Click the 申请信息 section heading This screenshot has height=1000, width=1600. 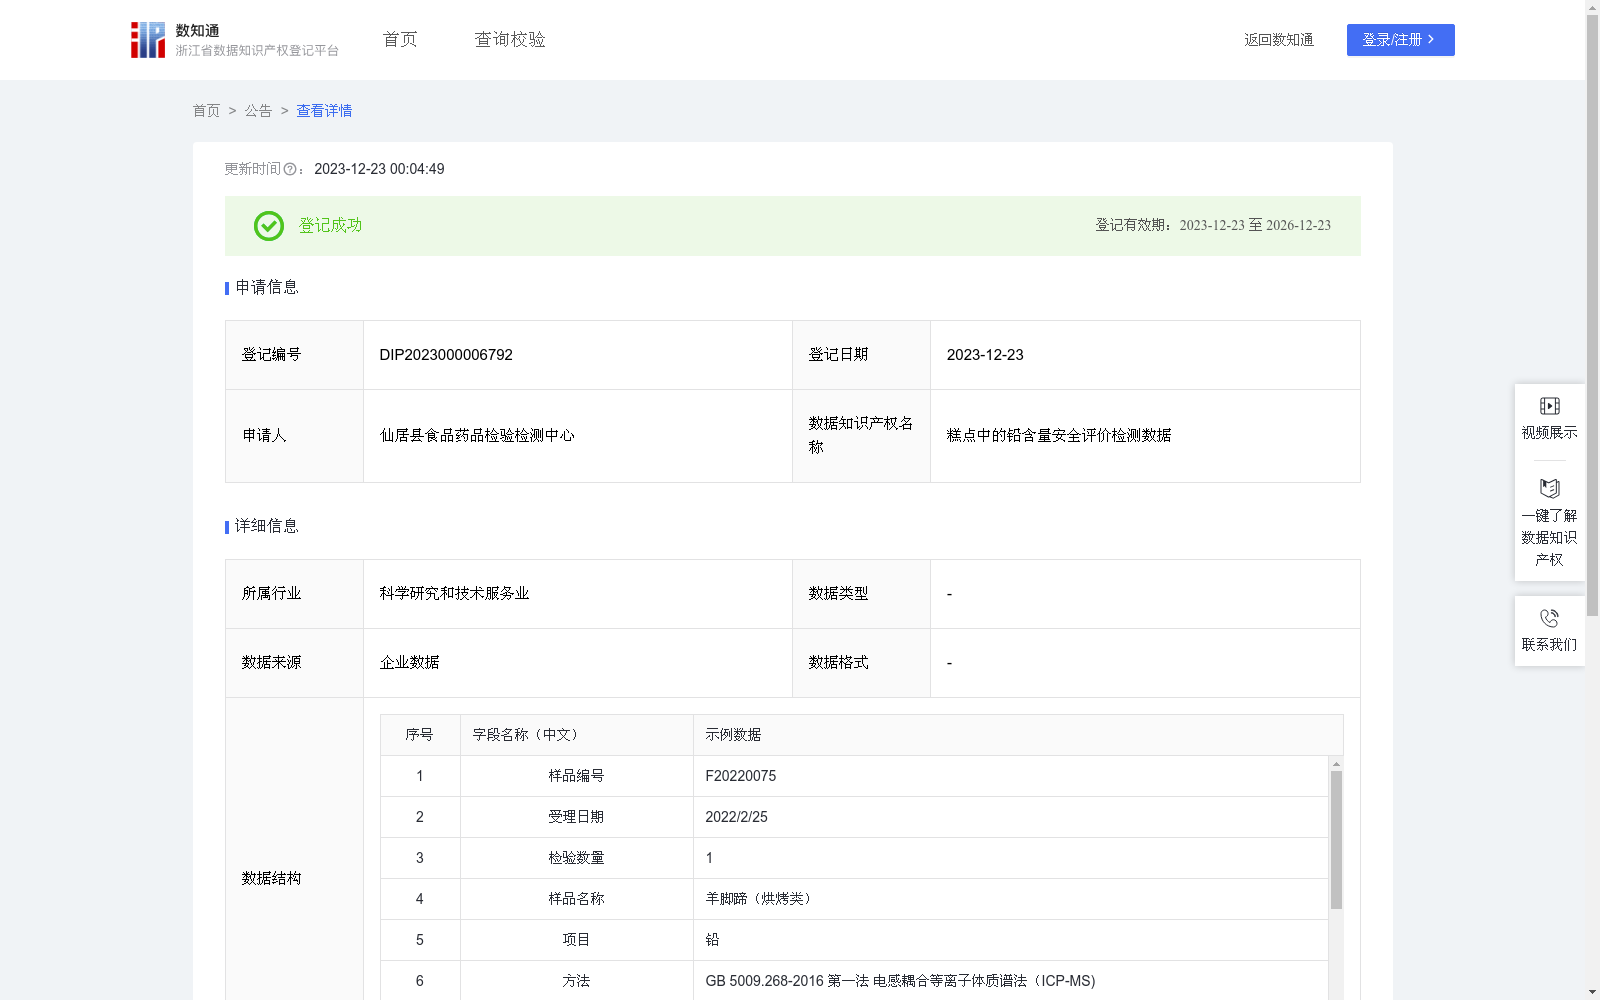[x=267, y=288]
